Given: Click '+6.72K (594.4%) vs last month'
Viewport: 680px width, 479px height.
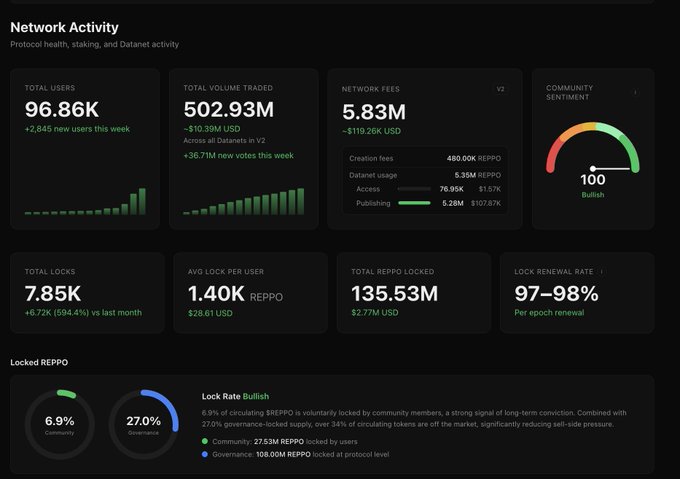Looking at the screenshot, I should click(x=83, y=313).
